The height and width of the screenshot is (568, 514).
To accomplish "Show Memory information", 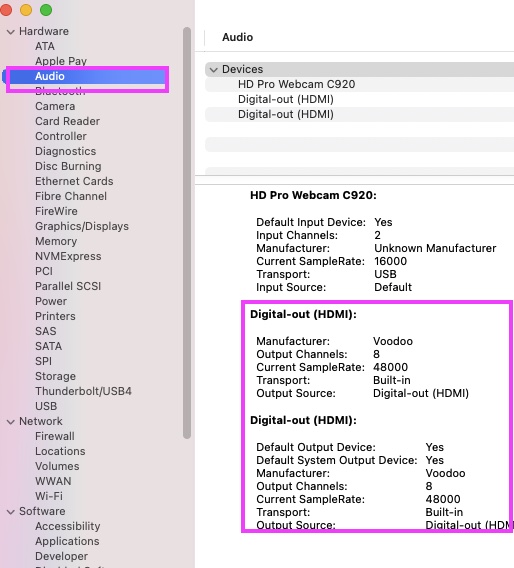I will (56, 241).
